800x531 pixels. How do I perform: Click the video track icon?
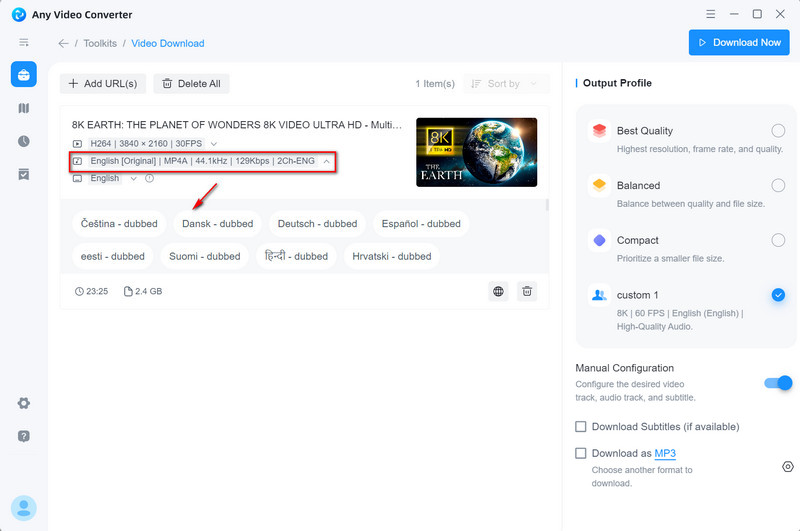click(x=77, y=144)
